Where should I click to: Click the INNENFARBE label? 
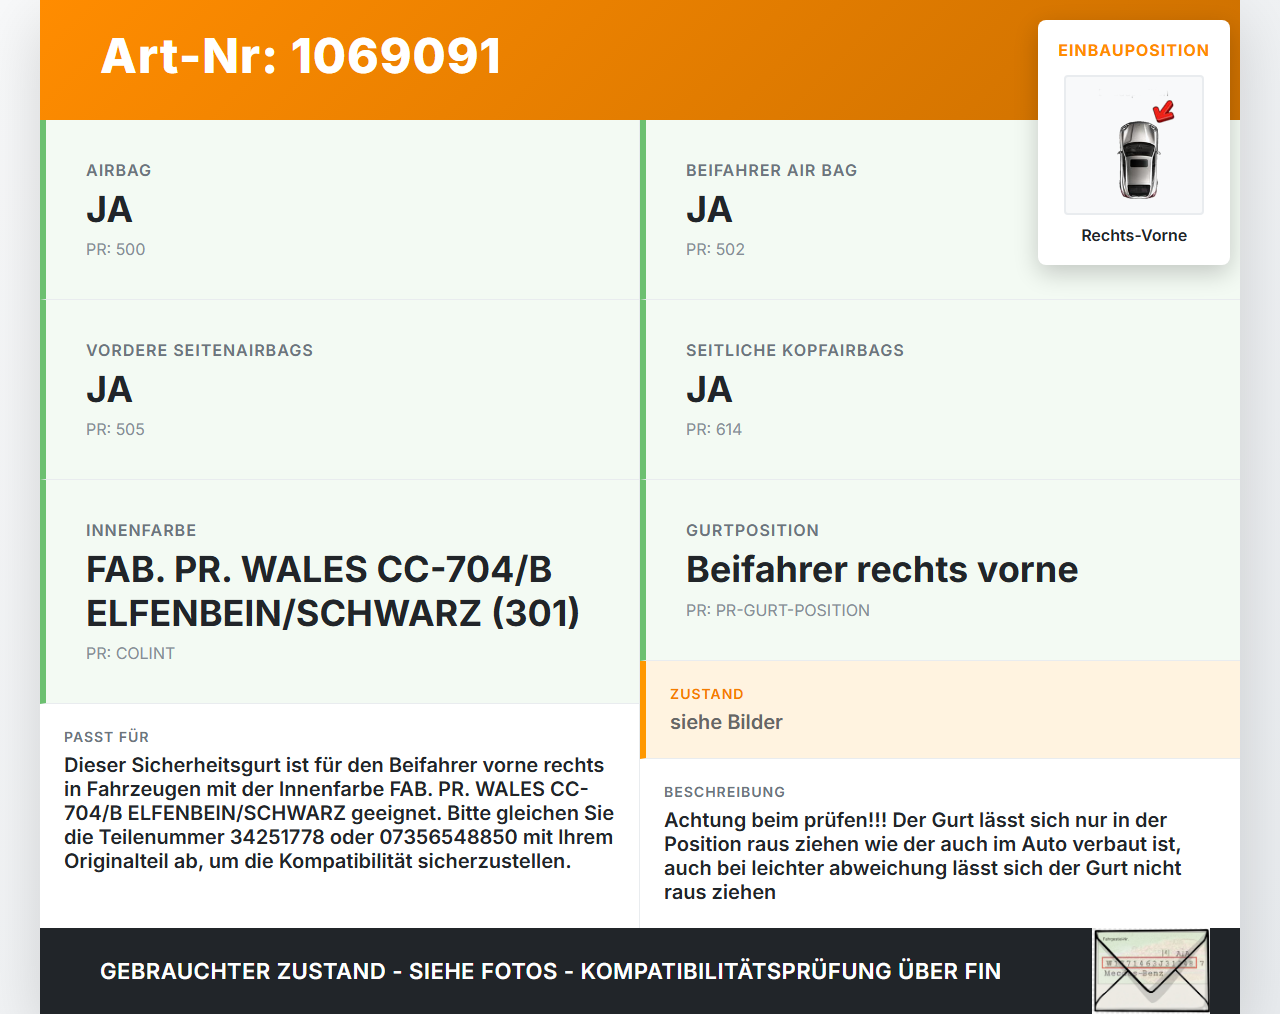coord(141,530)
